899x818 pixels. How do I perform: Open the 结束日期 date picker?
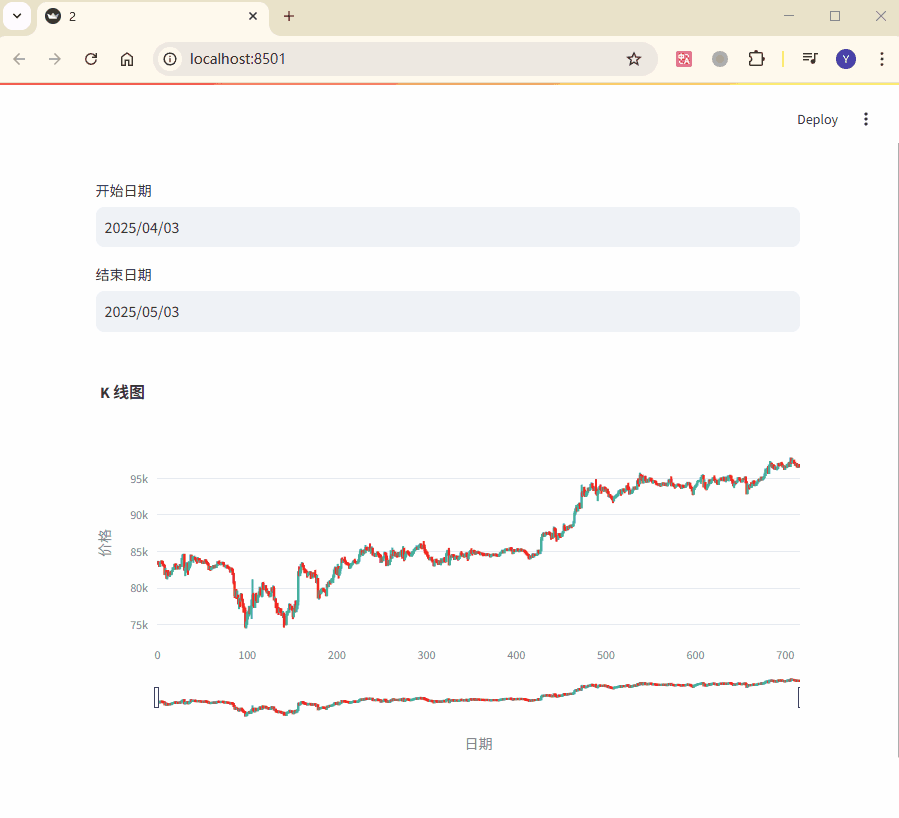point(447,311)
